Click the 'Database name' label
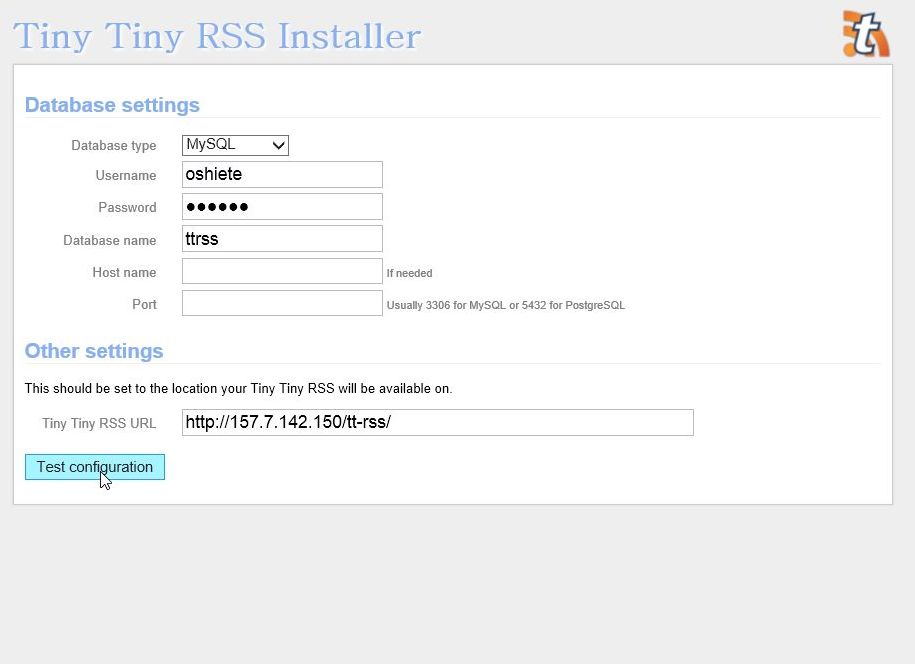Image resolution: width=915 pixels, height=664 pixels. coord(110,240)
